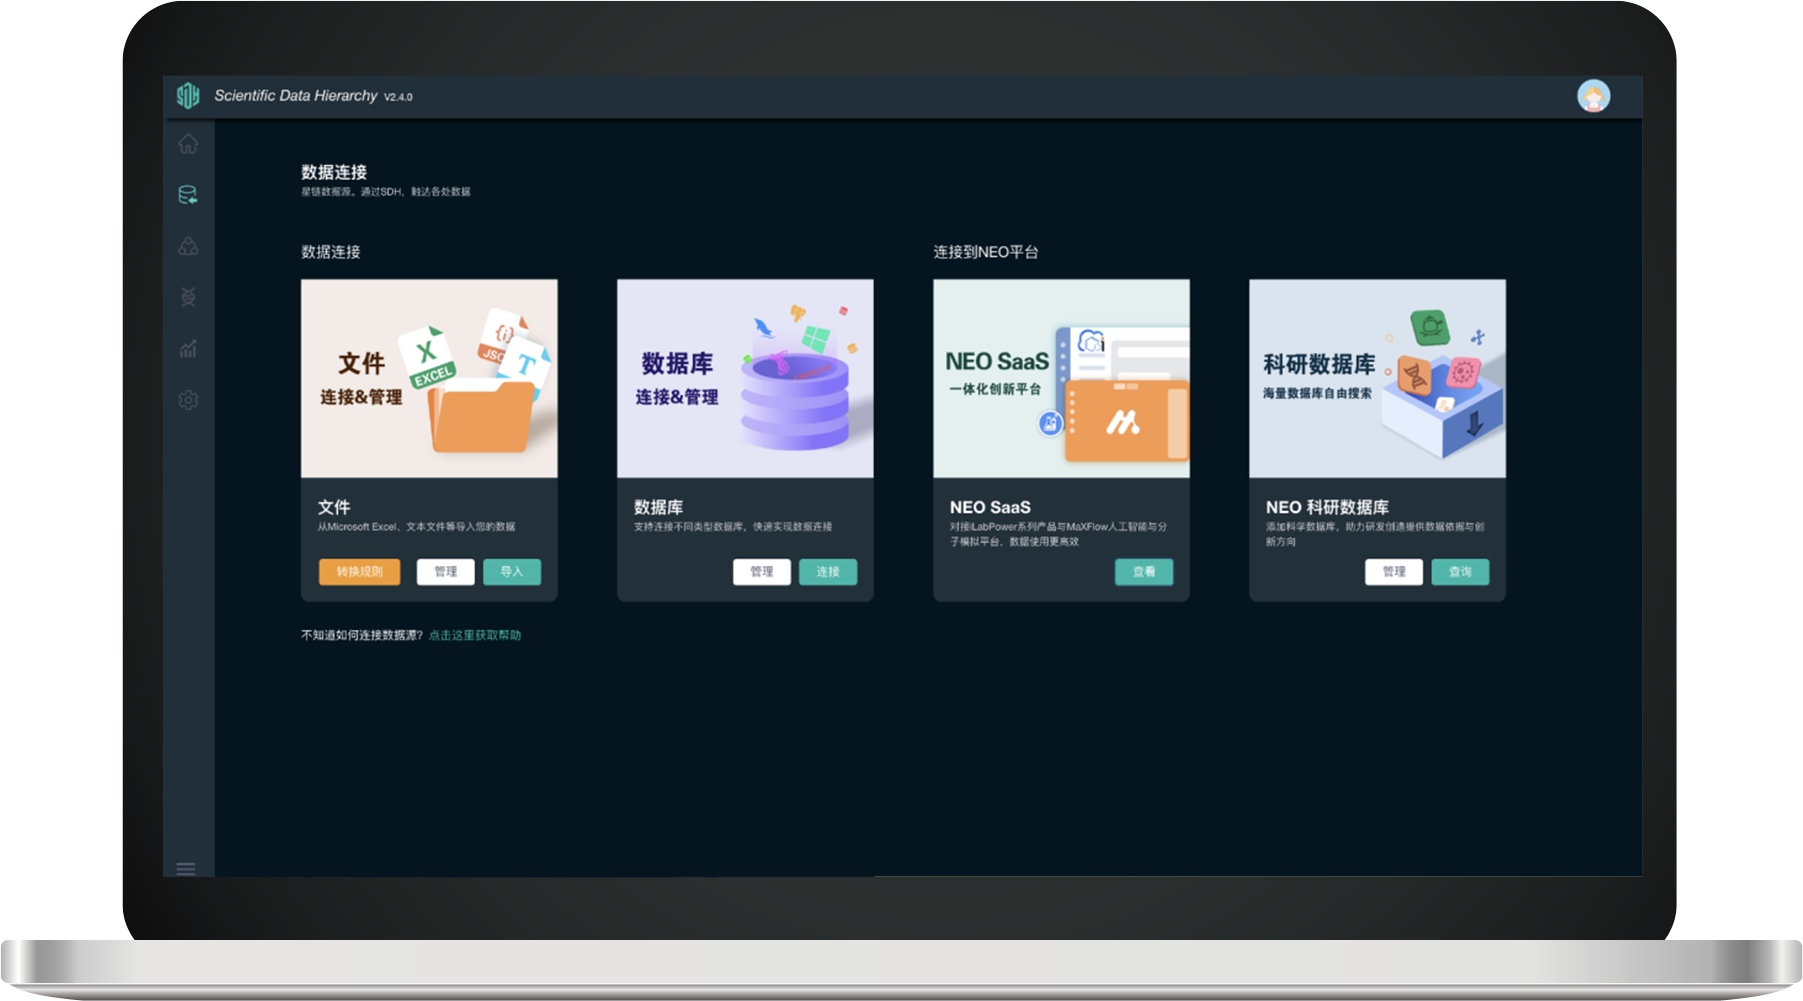
Task: Click the 转换规则 button on 文件 card
Action: coord(359,572)
